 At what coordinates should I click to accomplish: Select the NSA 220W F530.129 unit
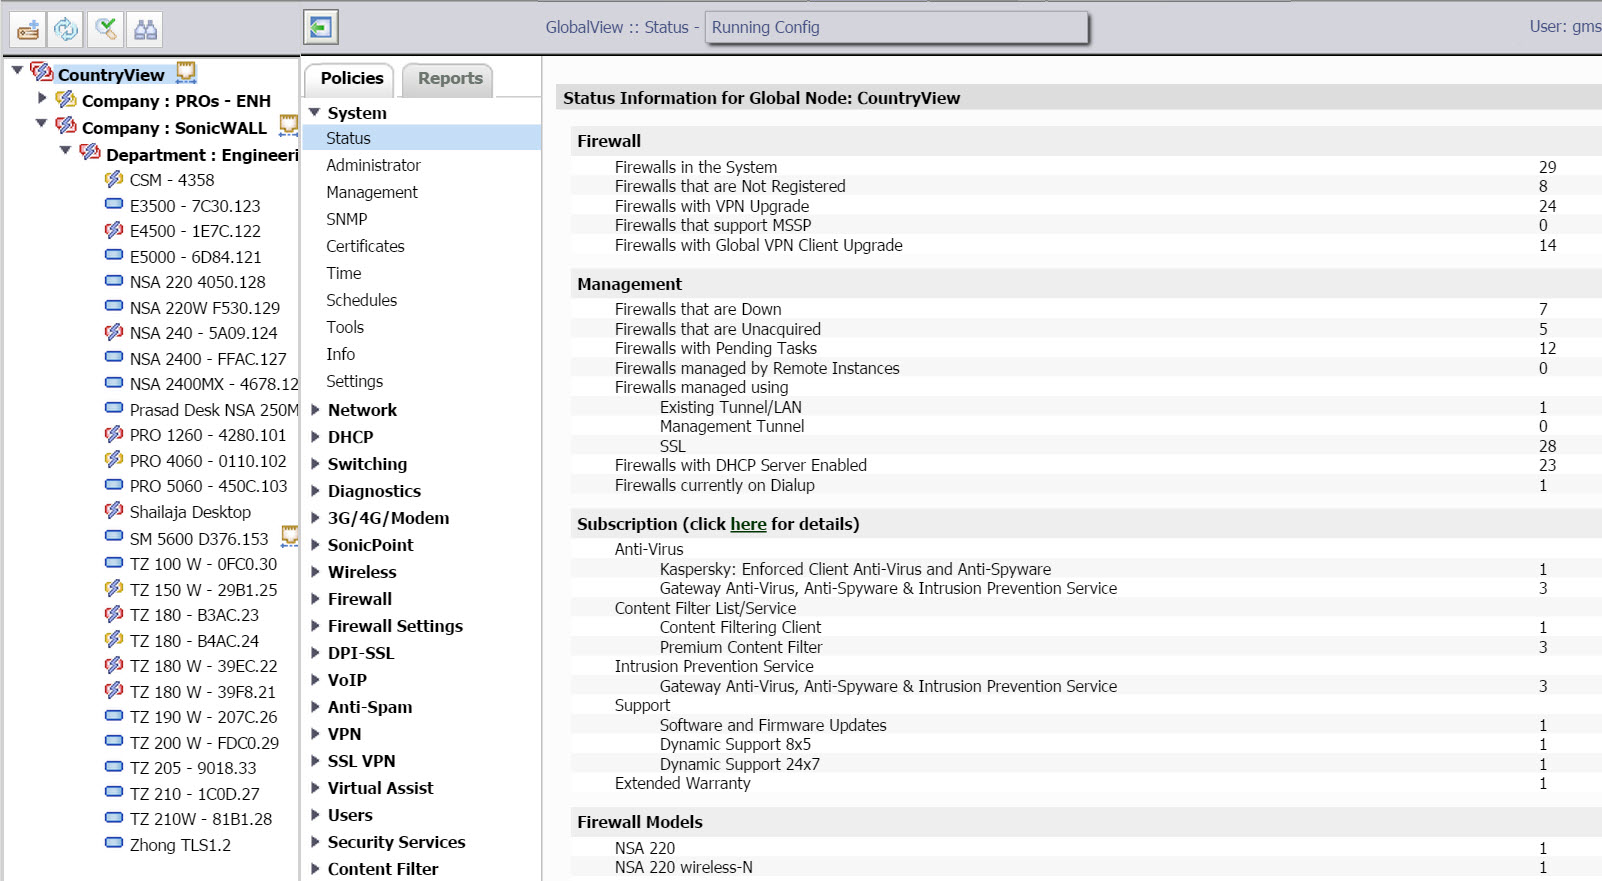[205, 308]
